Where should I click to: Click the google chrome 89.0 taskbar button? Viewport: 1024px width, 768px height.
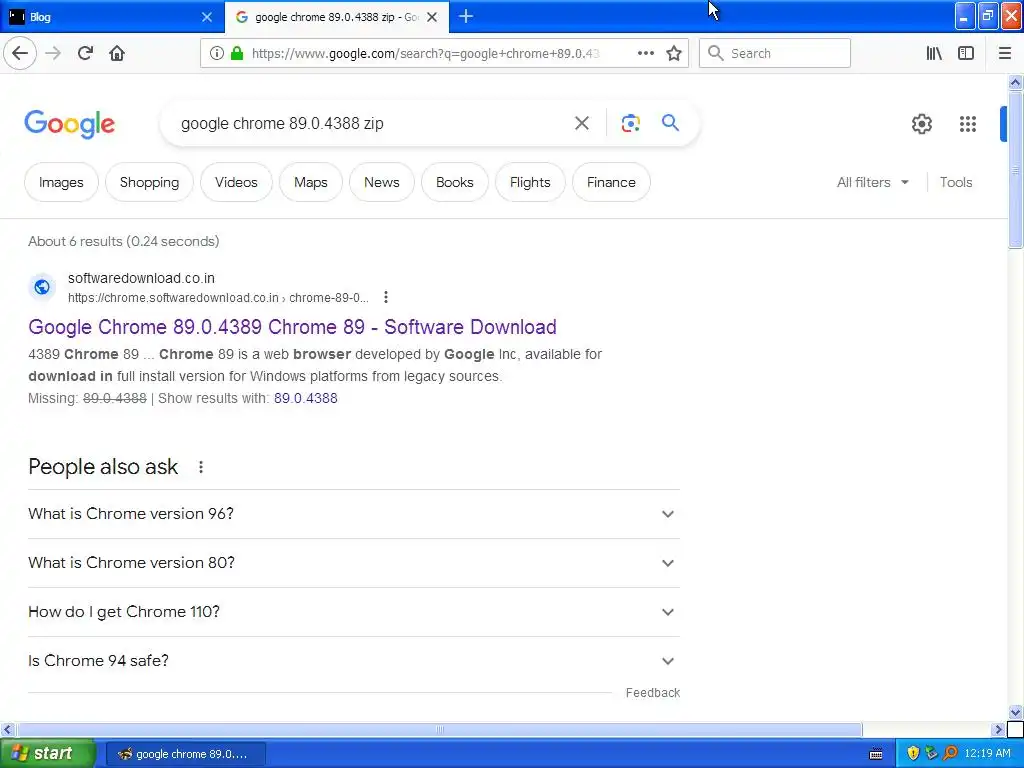[x=185, y=754]
